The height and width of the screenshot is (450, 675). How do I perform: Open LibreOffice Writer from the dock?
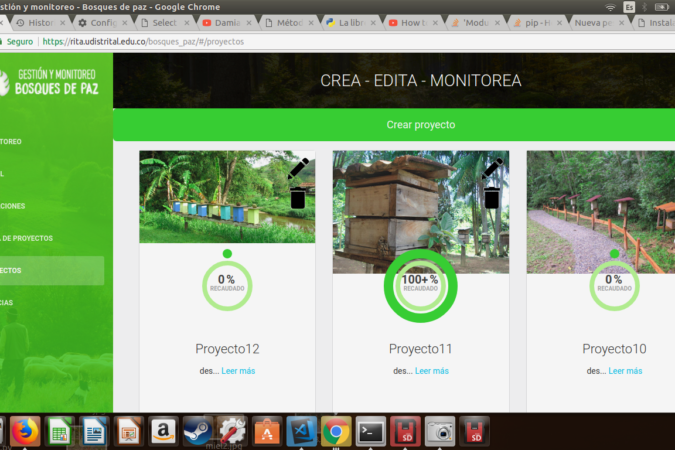pos(94,431)
